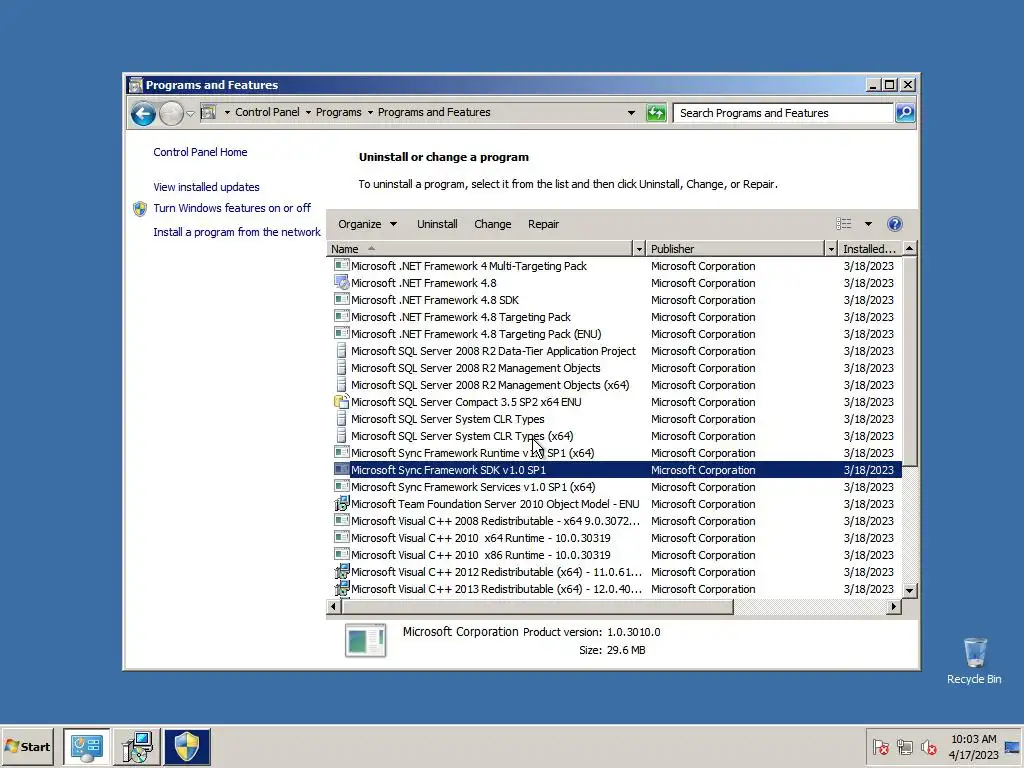
Task: Select Microsoft .NET Framework 4.8 Targeting Pack (ENU)
Action: pyautogui.click(x=614, y=334)
